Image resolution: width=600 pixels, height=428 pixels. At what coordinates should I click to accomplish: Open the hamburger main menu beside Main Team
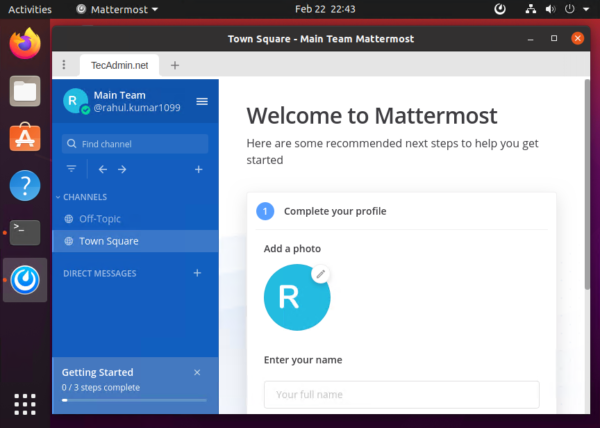(202, 101)
